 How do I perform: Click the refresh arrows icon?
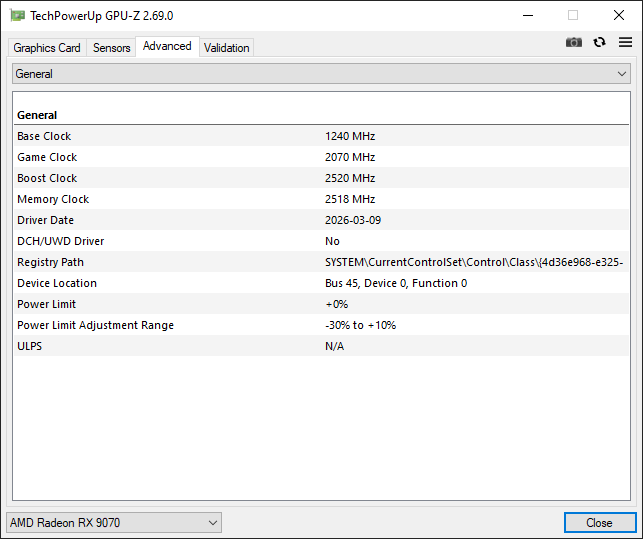coord(600,42)
